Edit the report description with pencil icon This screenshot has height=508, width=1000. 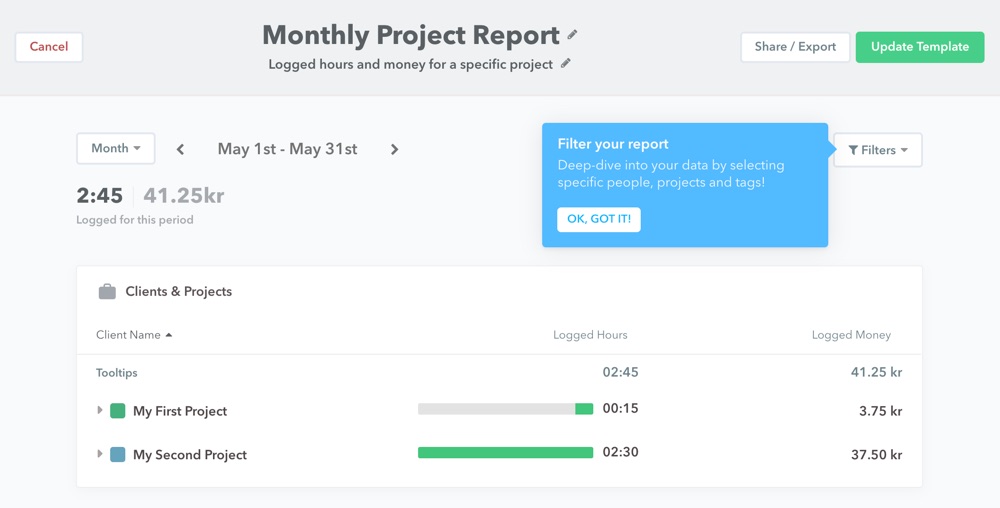tap(565, 63)
